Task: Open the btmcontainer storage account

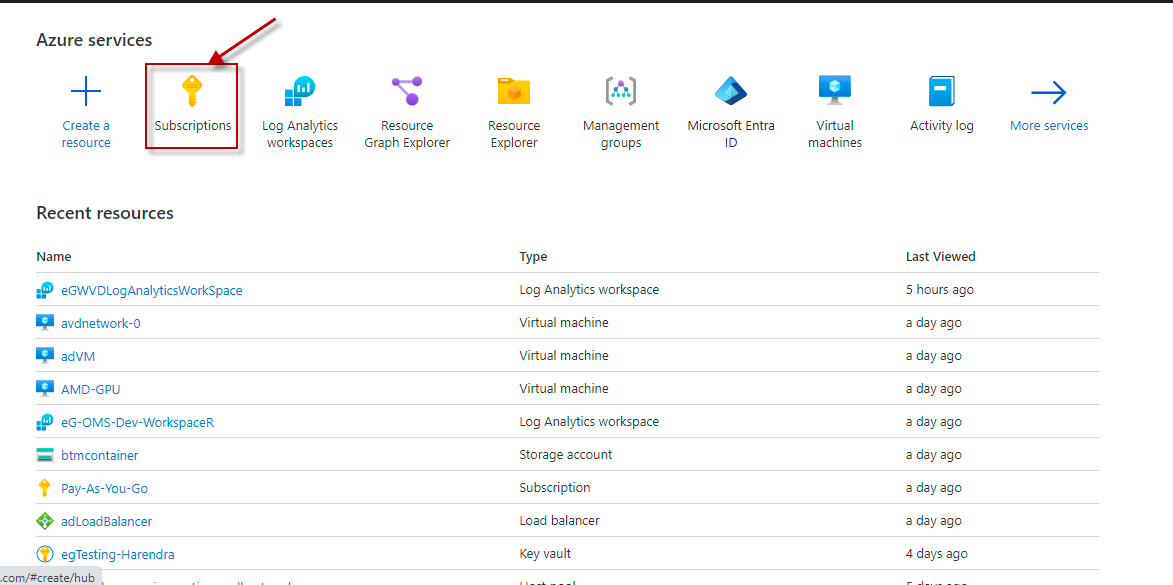Action: (x=99, y=455)
